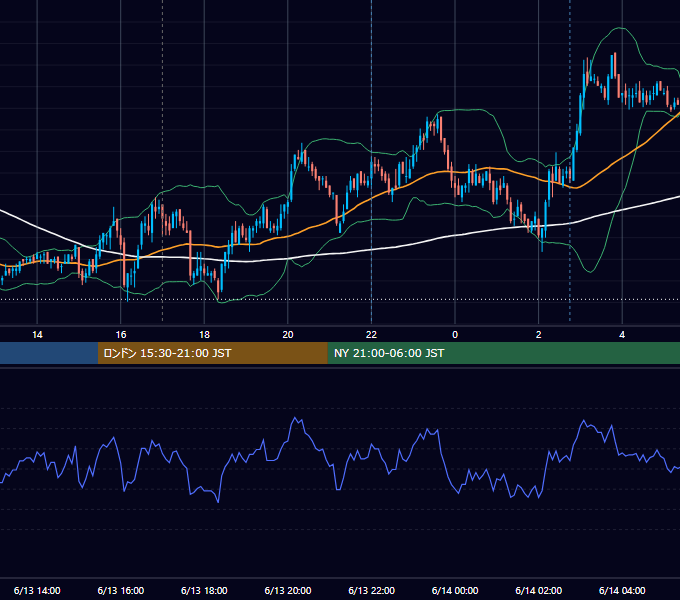Click the blue session bar left of ロンドン

49,353
